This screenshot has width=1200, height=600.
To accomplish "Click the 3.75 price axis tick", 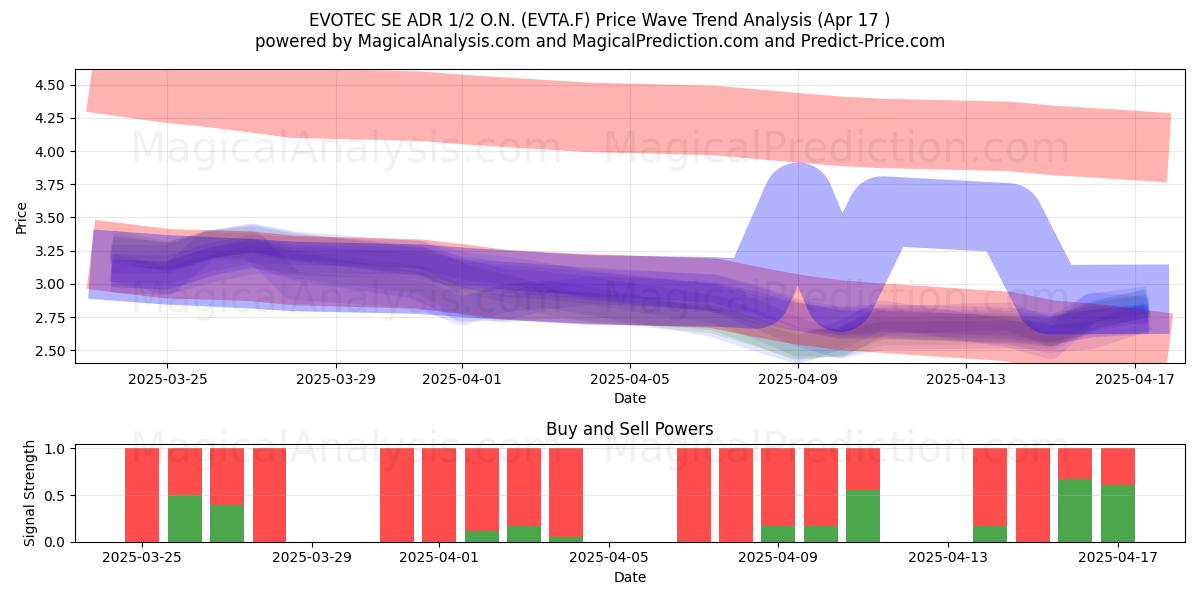I will [x=49, y=185].
